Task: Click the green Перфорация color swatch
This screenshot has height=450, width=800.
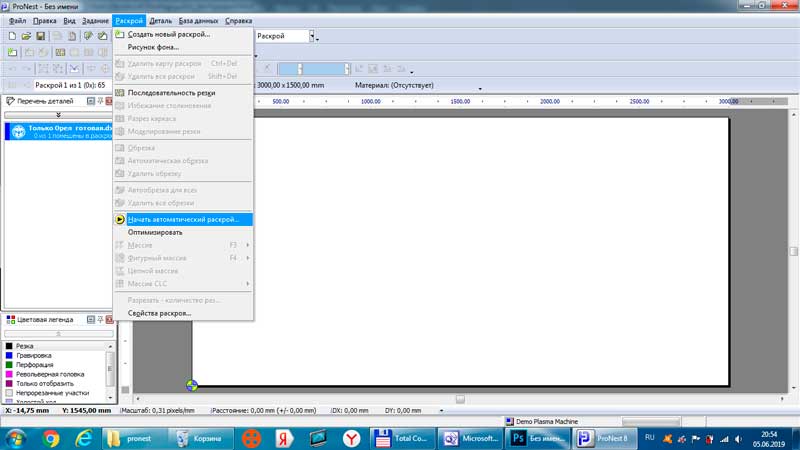Action: (x=9, y=365)
